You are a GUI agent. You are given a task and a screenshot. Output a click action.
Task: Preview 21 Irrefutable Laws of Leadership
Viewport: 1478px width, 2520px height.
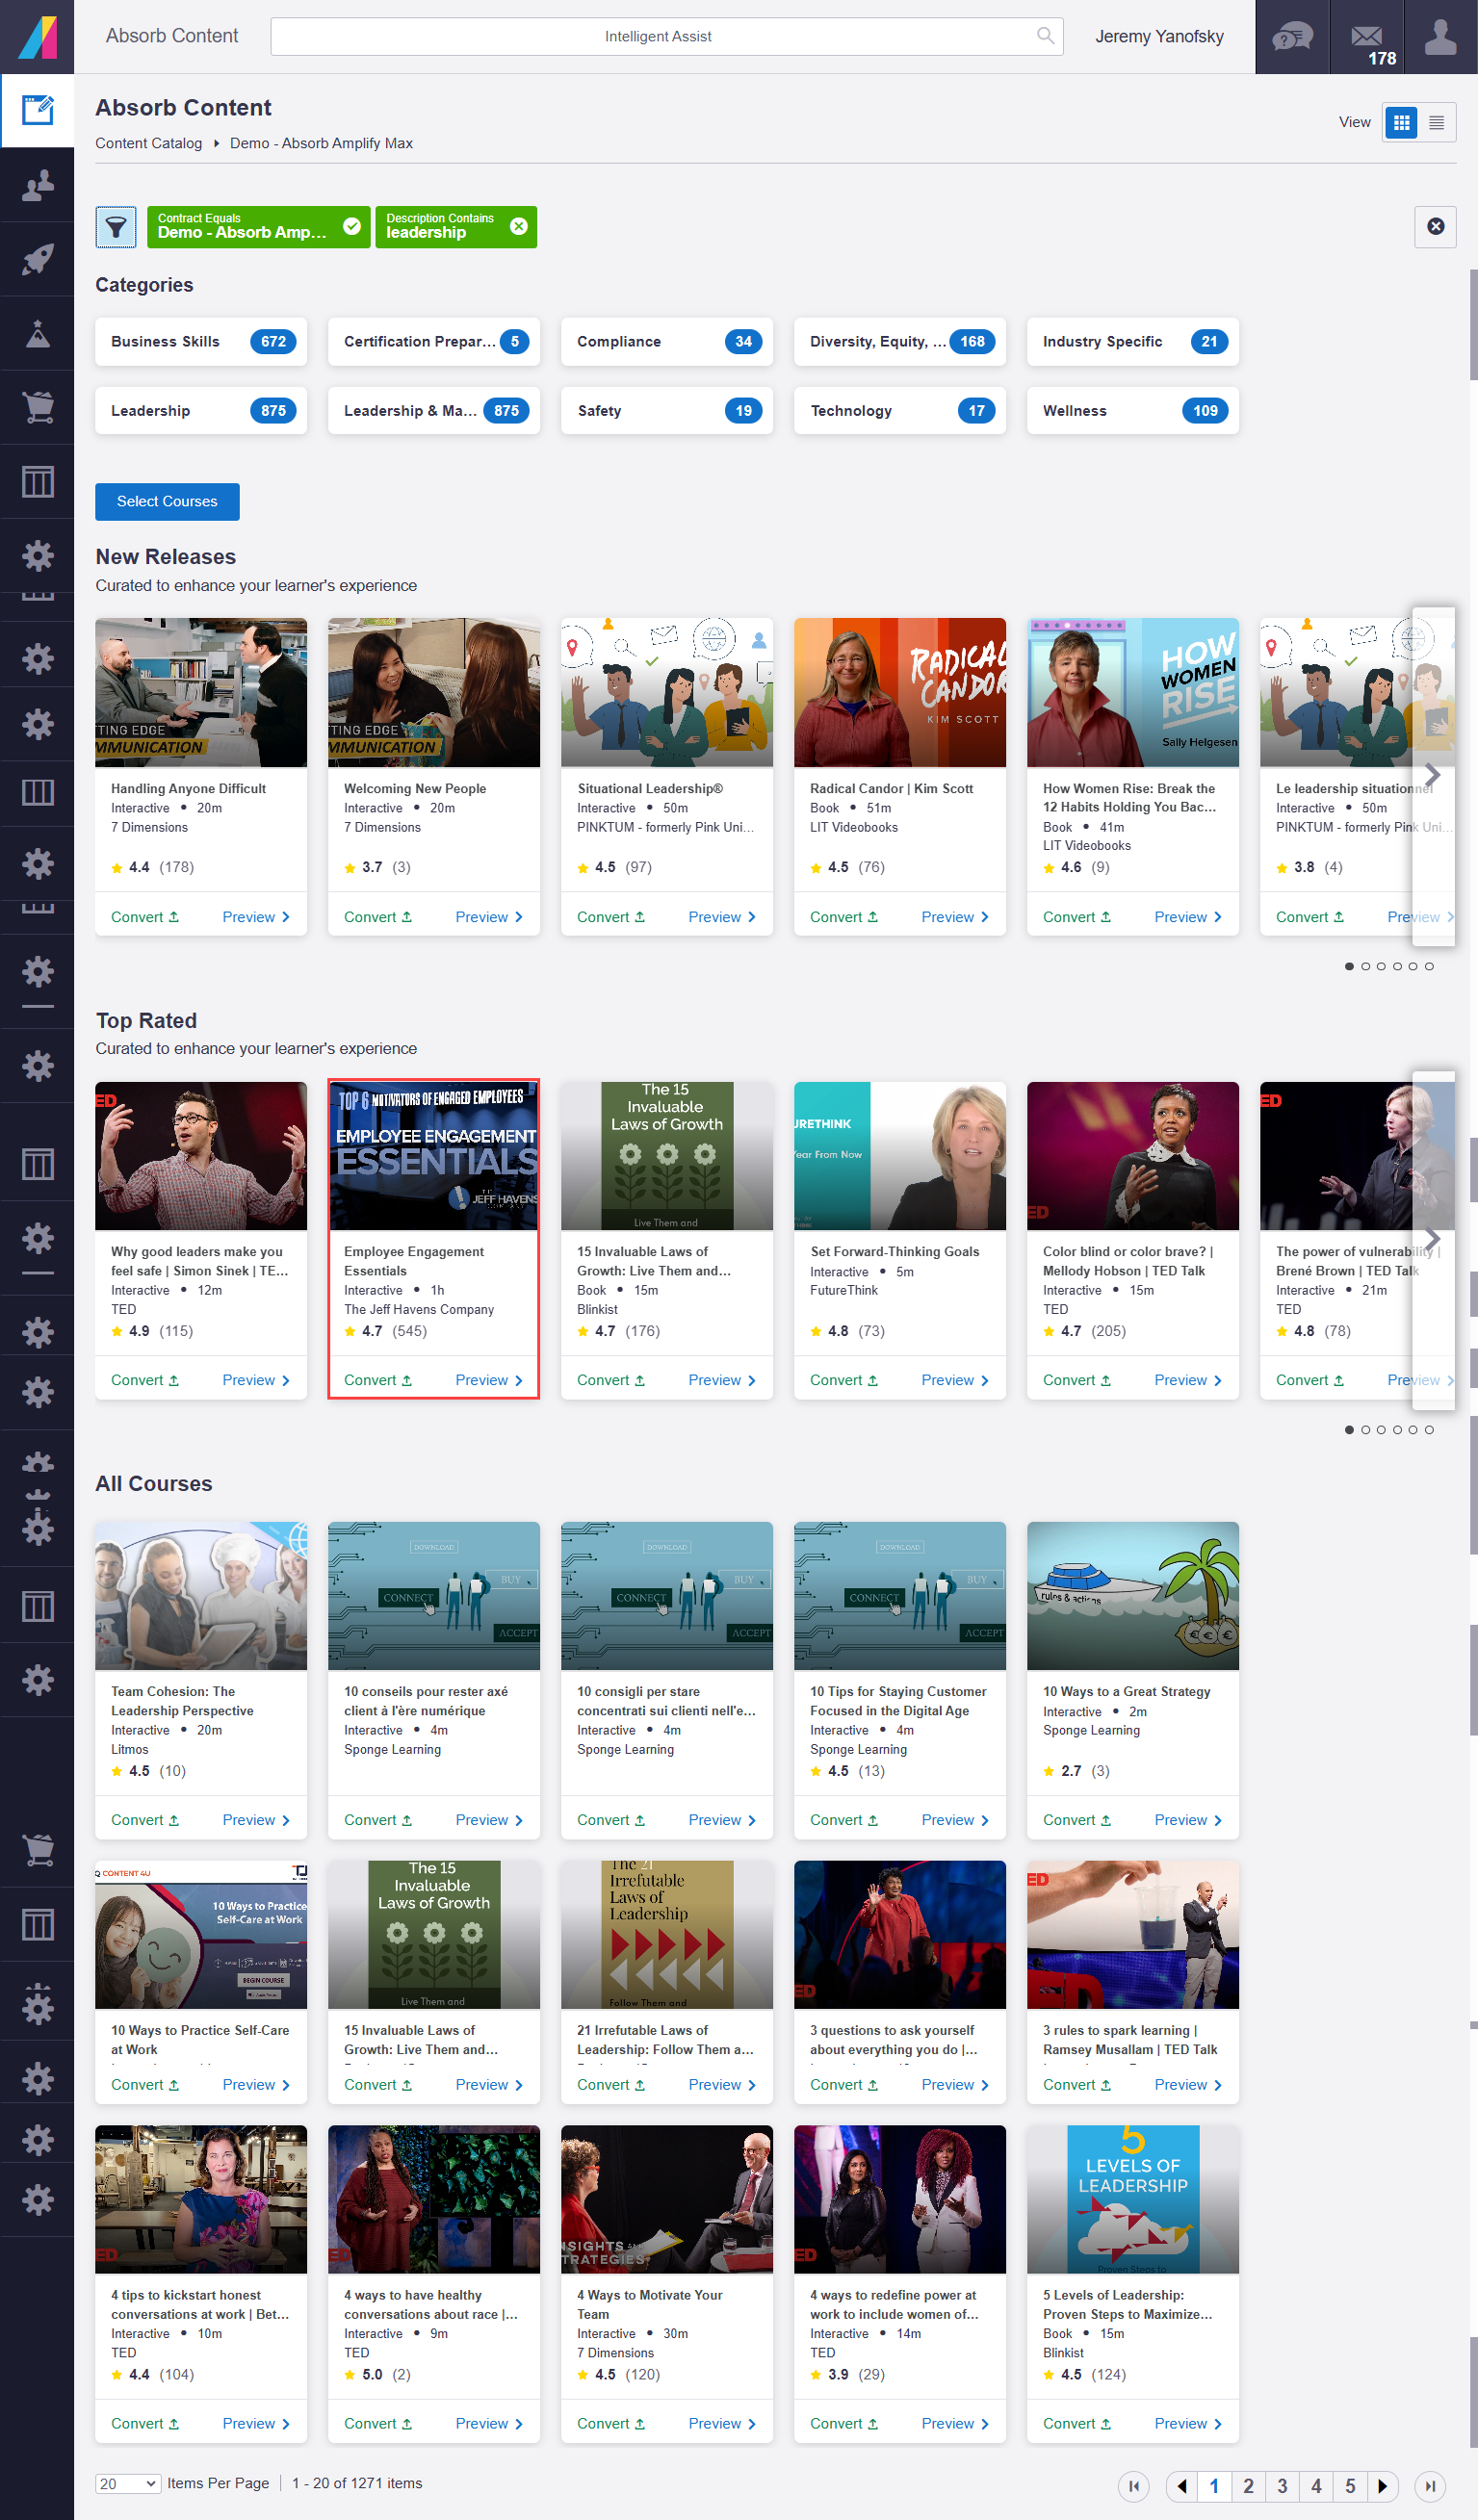[722, 2085]
